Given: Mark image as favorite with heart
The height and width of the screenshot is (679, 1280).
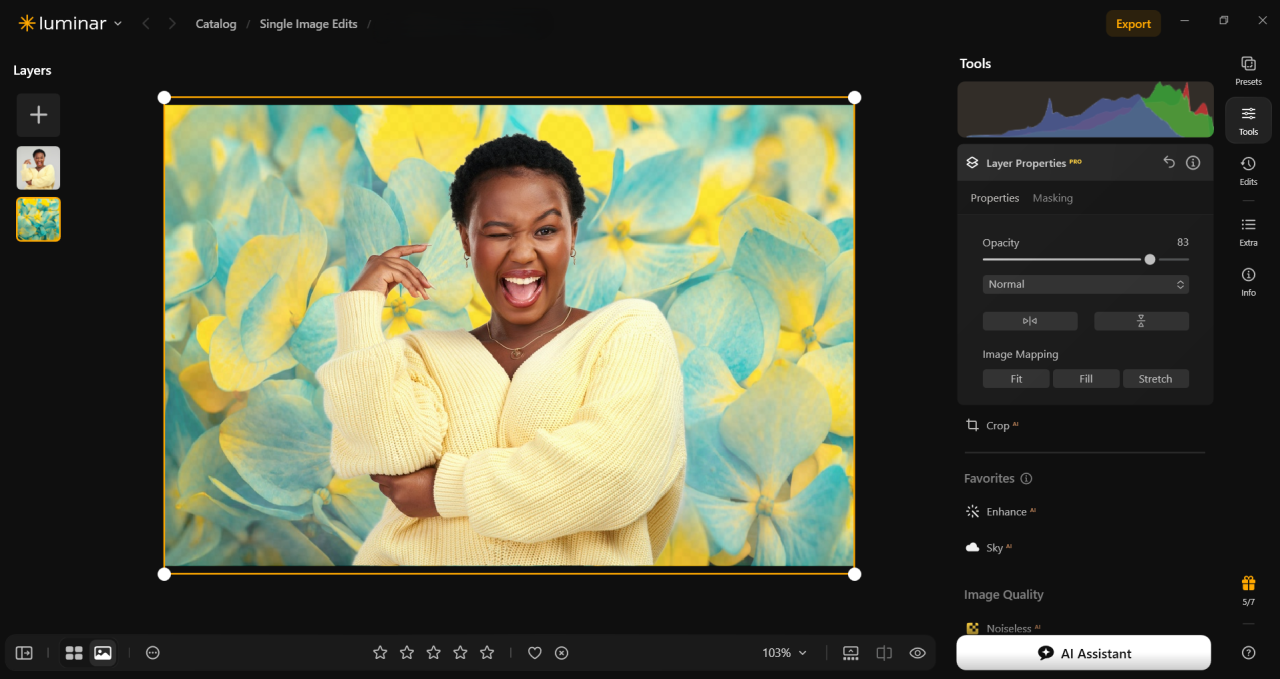Looking at the screenshot, I should point(535,653).
